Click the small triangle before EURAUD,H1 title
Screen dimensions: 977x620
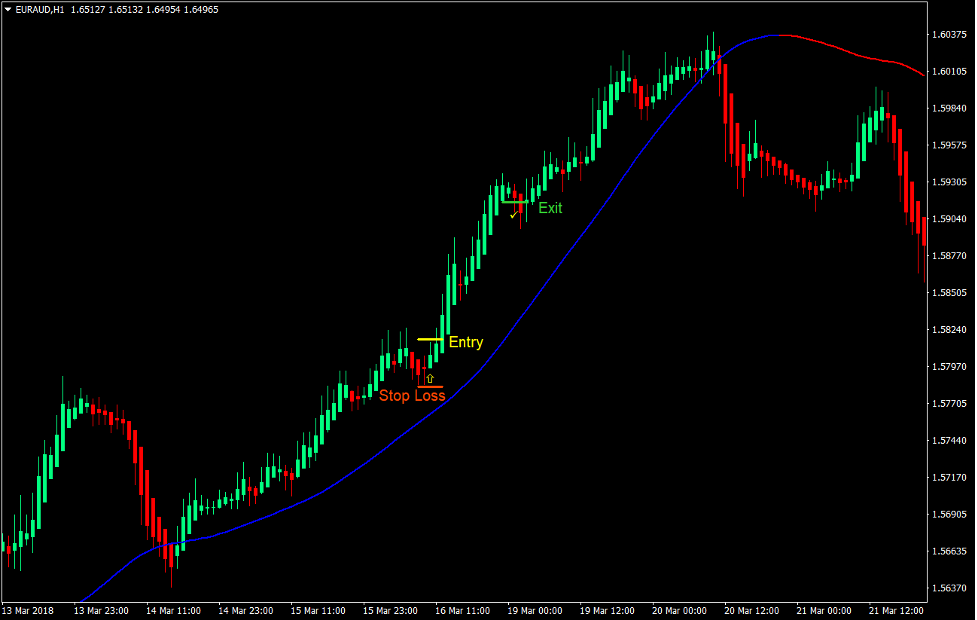coord(8,10)
